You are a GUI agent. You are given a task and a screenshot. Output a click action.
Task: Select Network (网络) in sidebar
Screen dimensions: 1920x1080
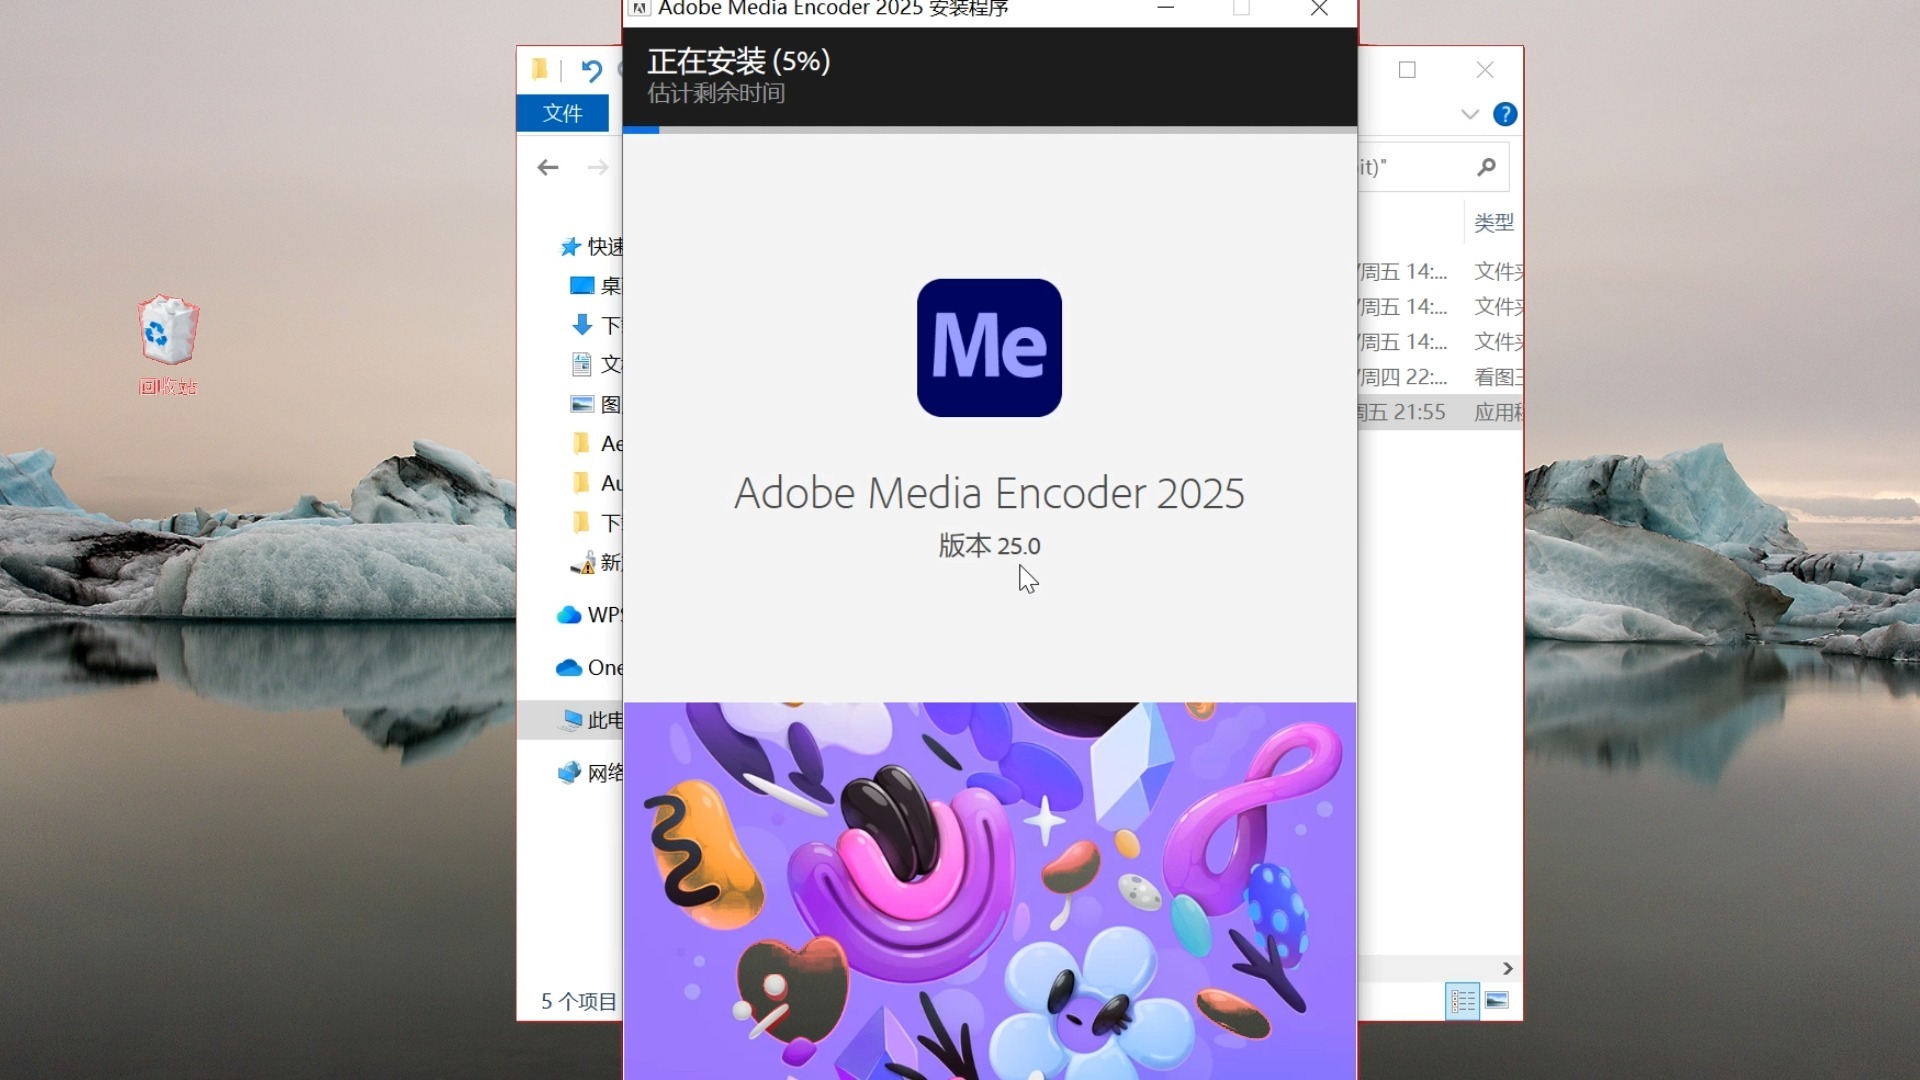tap(589, 772)
